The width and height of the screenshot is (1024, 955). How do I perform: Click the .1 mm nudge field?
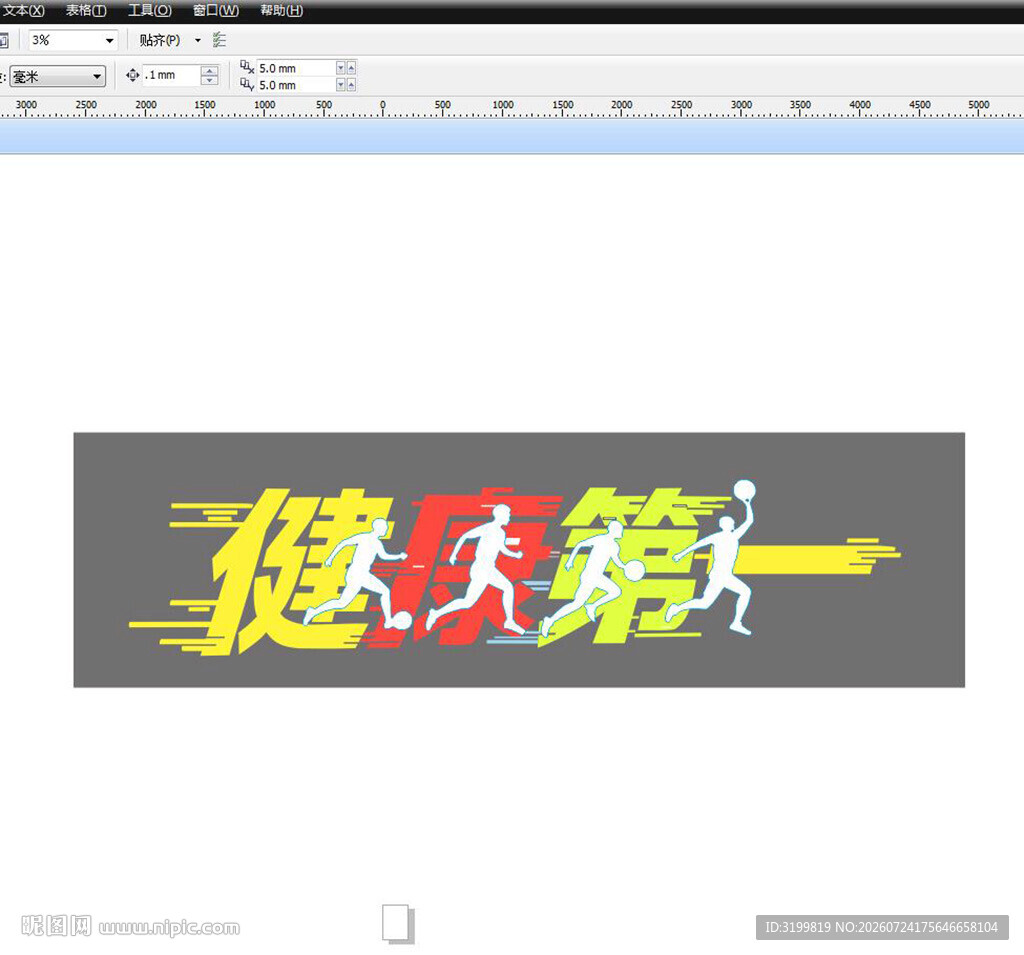172,75
